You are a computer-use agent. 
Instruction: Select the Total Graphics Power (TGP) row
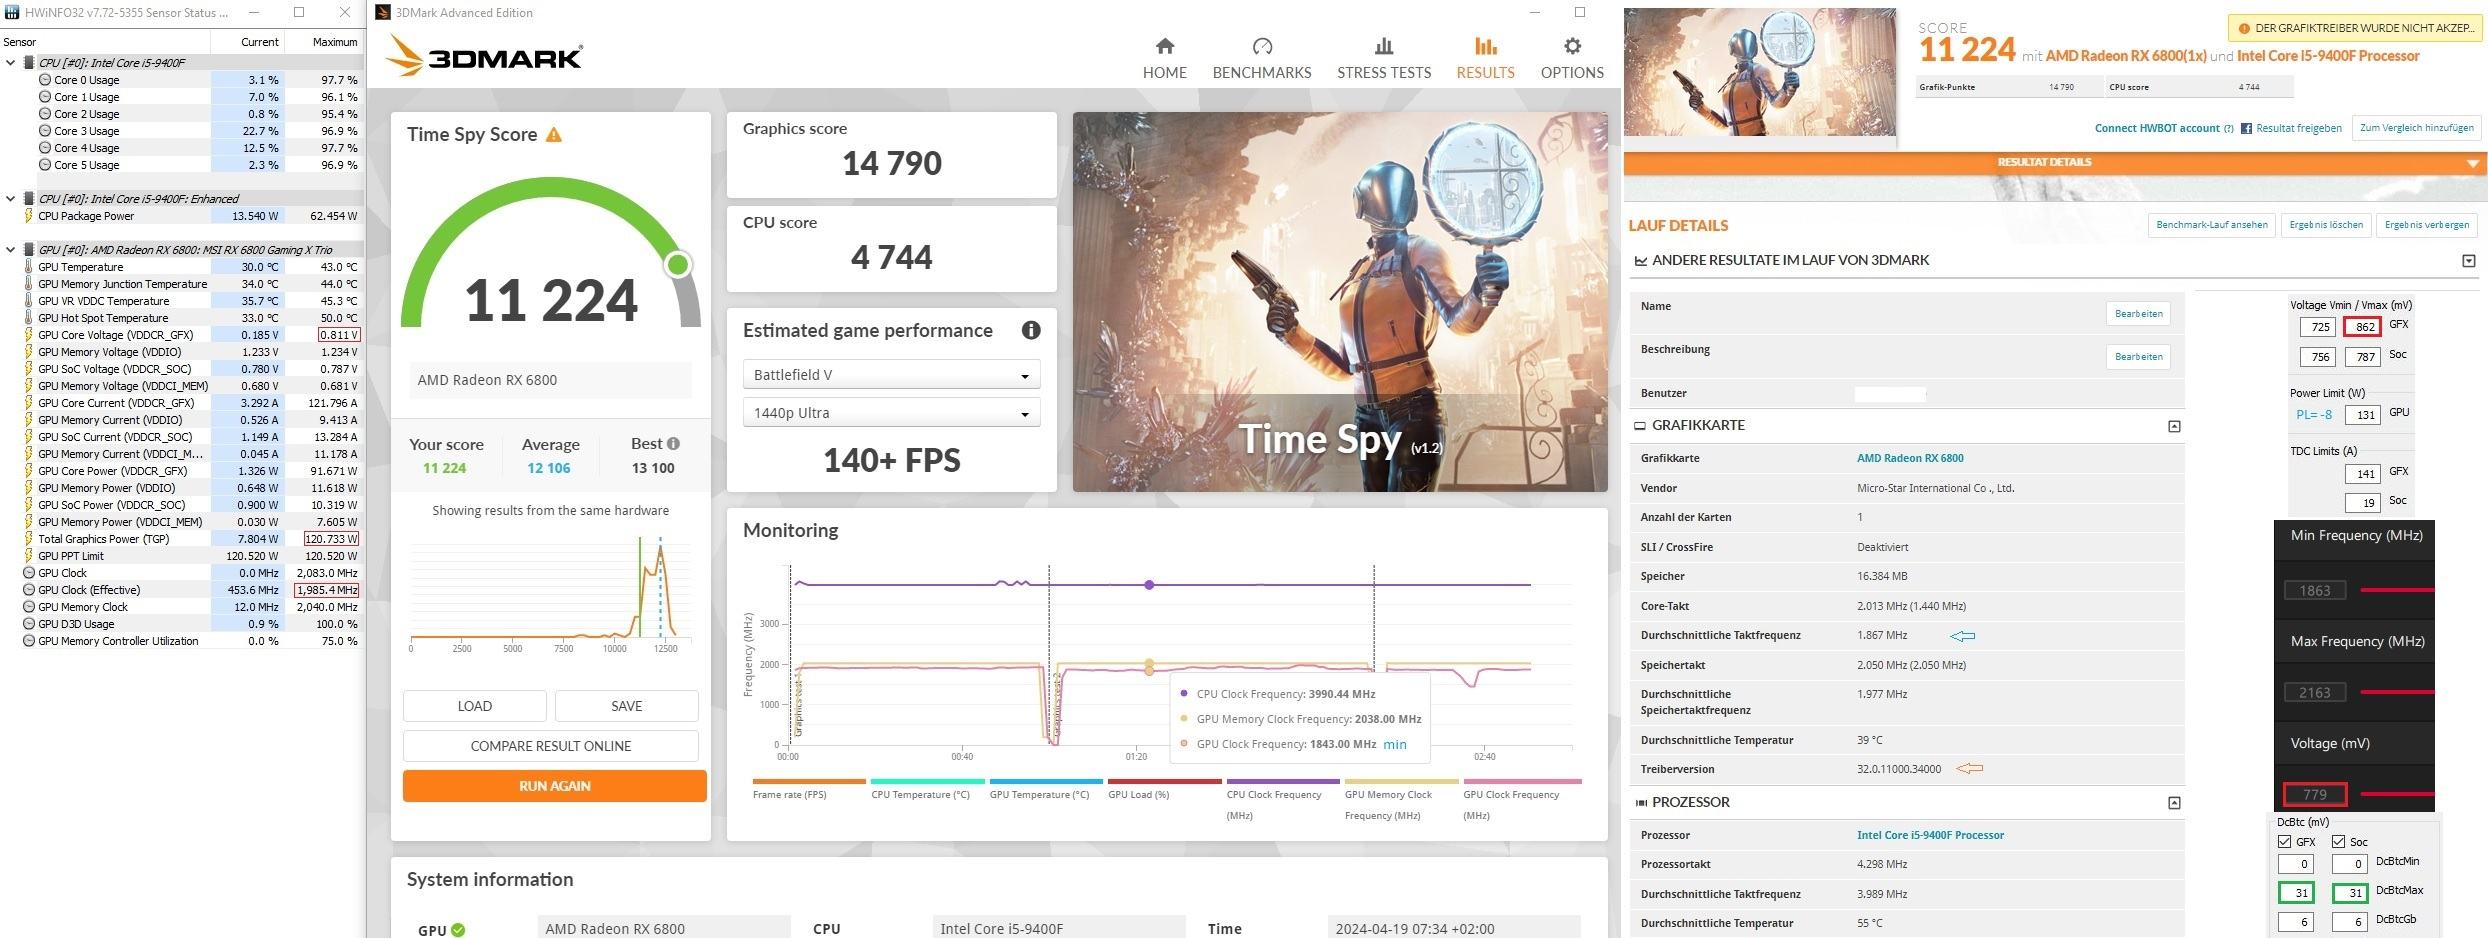pos(182,539)
